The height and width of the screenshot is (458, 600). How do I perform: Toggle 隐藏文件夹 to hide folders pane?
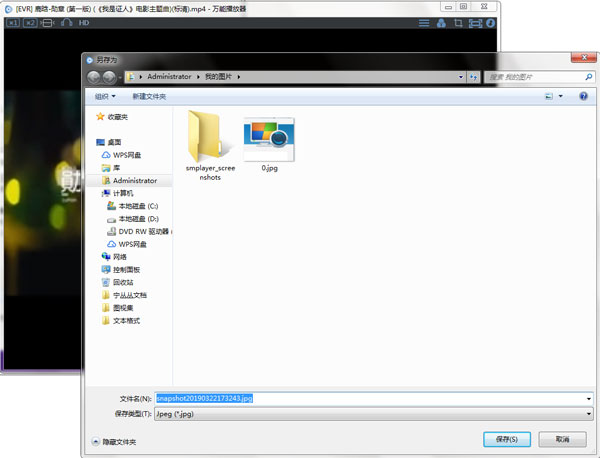coord(119,441)
